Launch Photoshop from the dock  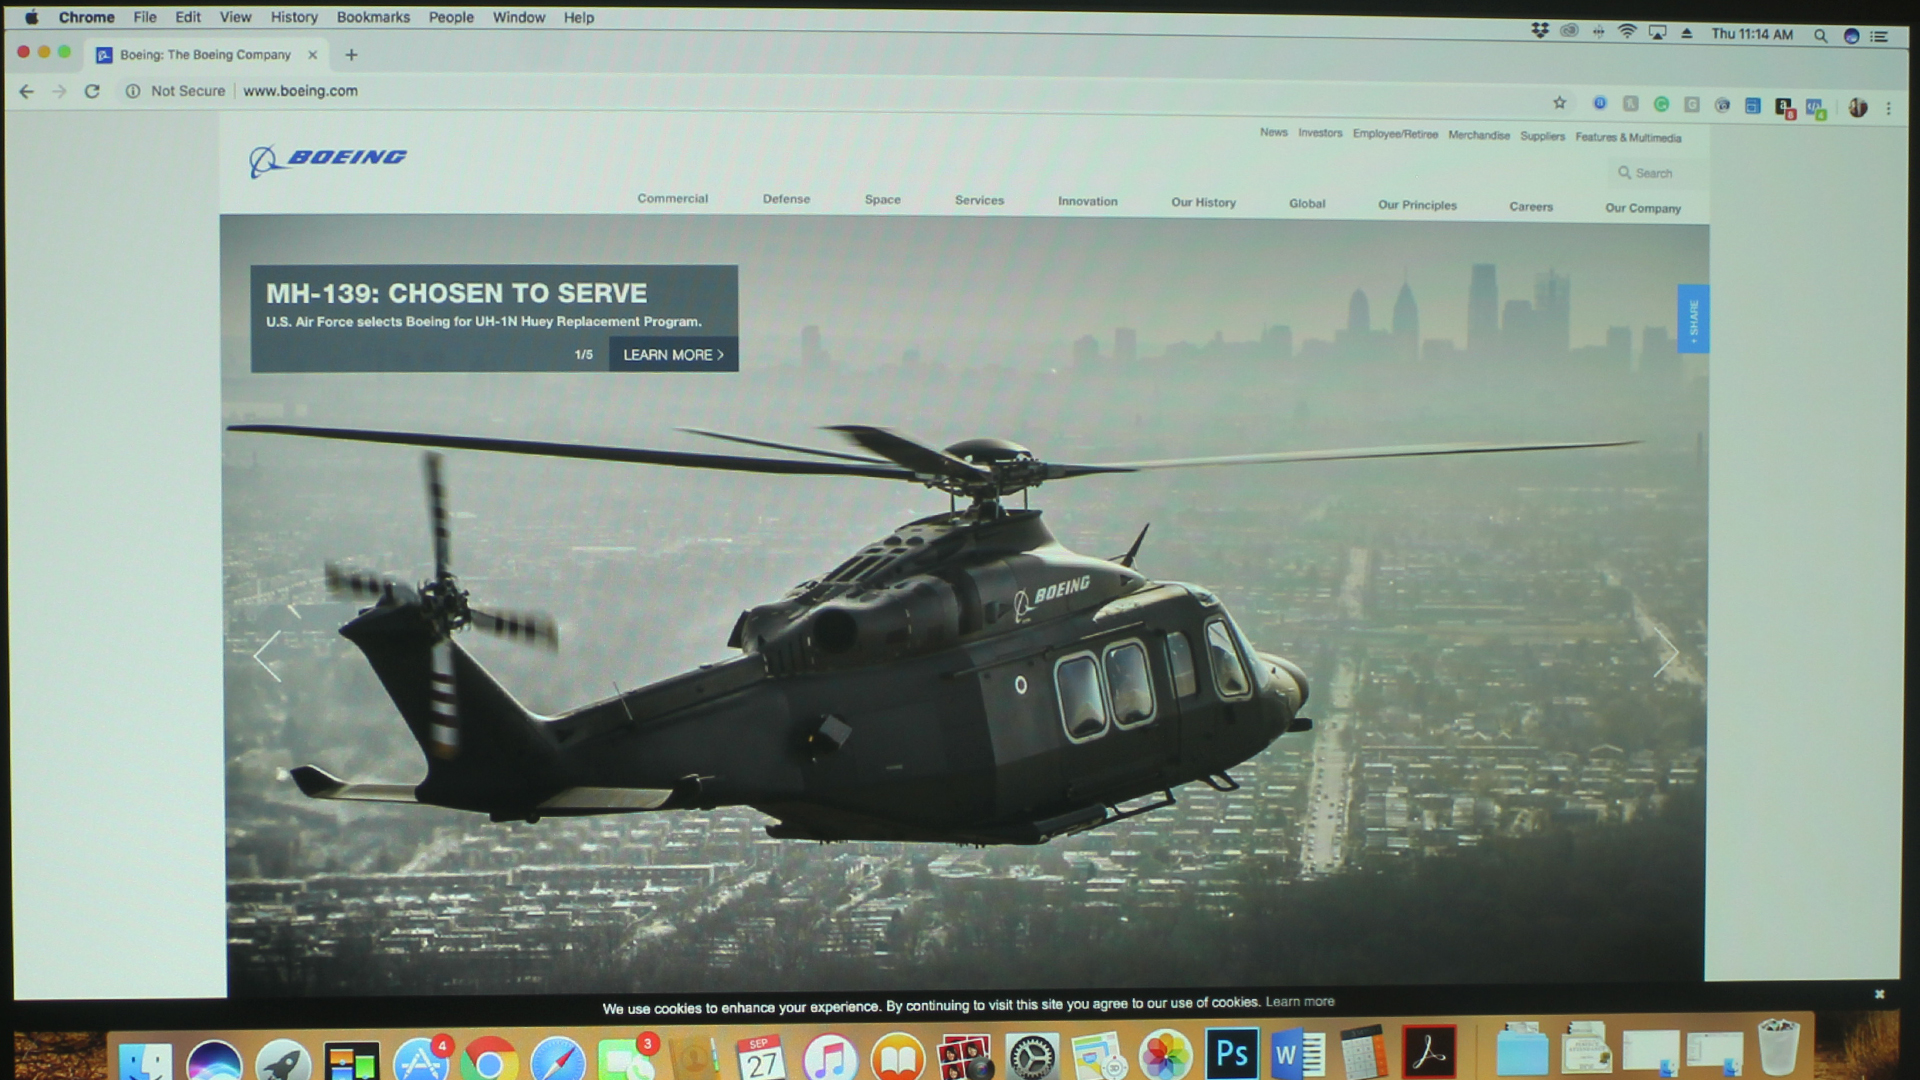click(x=1231, y=1053)
